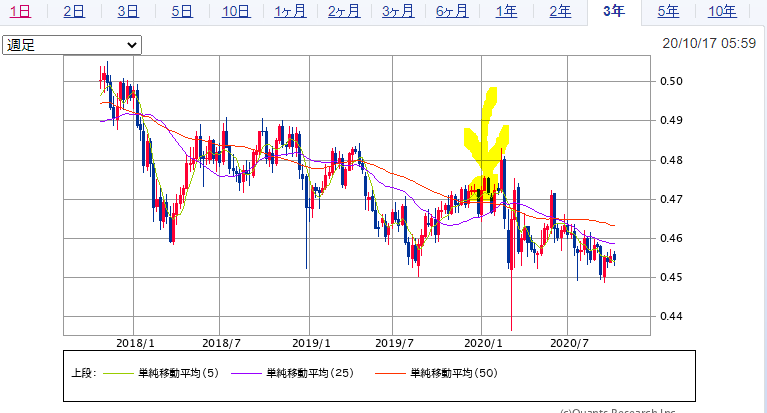
Task: Click the 2020/1 date axis label
Action: pyautogui.click(x=483, y=343)
